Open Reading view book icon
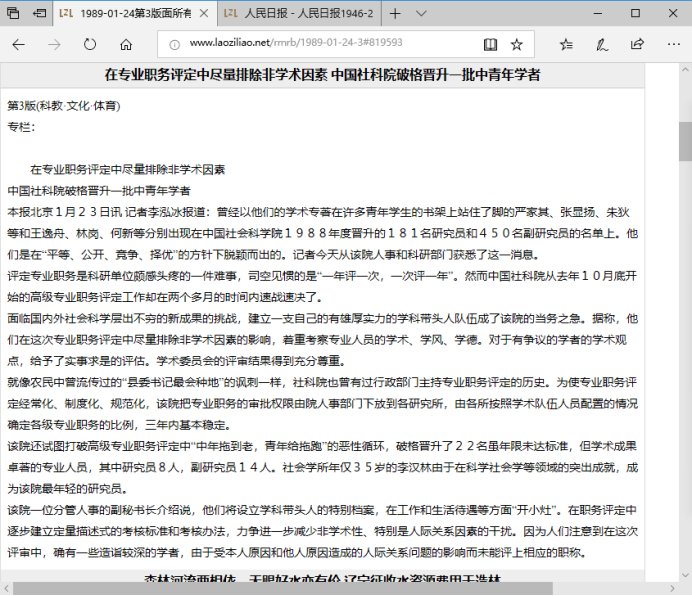This screenshot has height=596, width=692. pos(490,44)
